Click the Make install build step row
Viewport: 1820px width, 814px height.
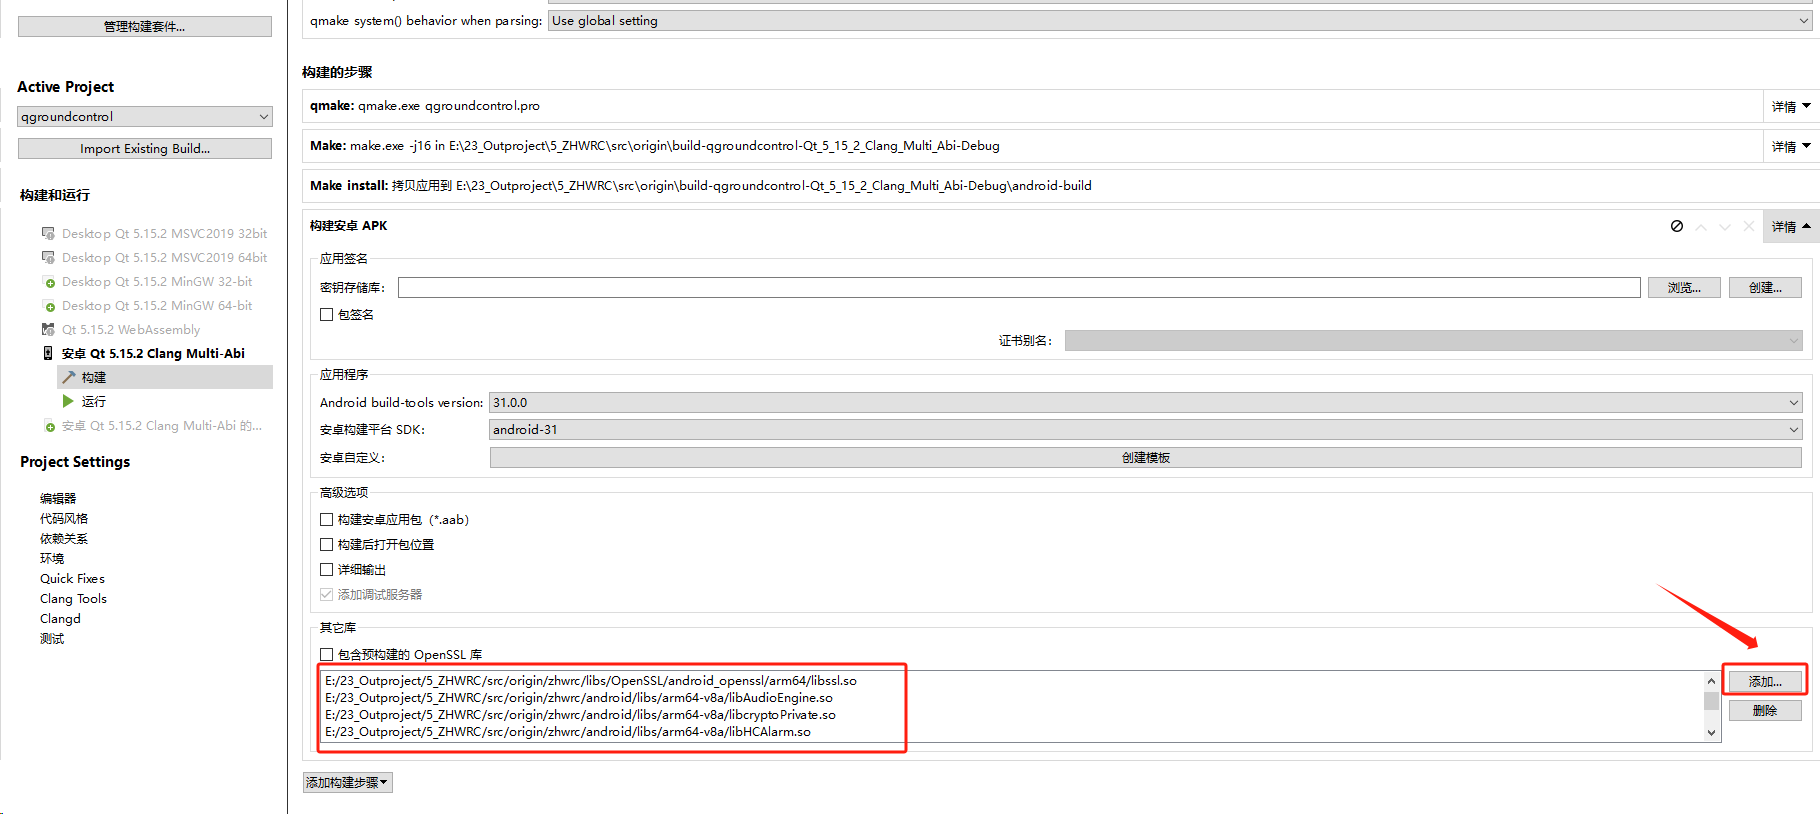coord(1060,186)
